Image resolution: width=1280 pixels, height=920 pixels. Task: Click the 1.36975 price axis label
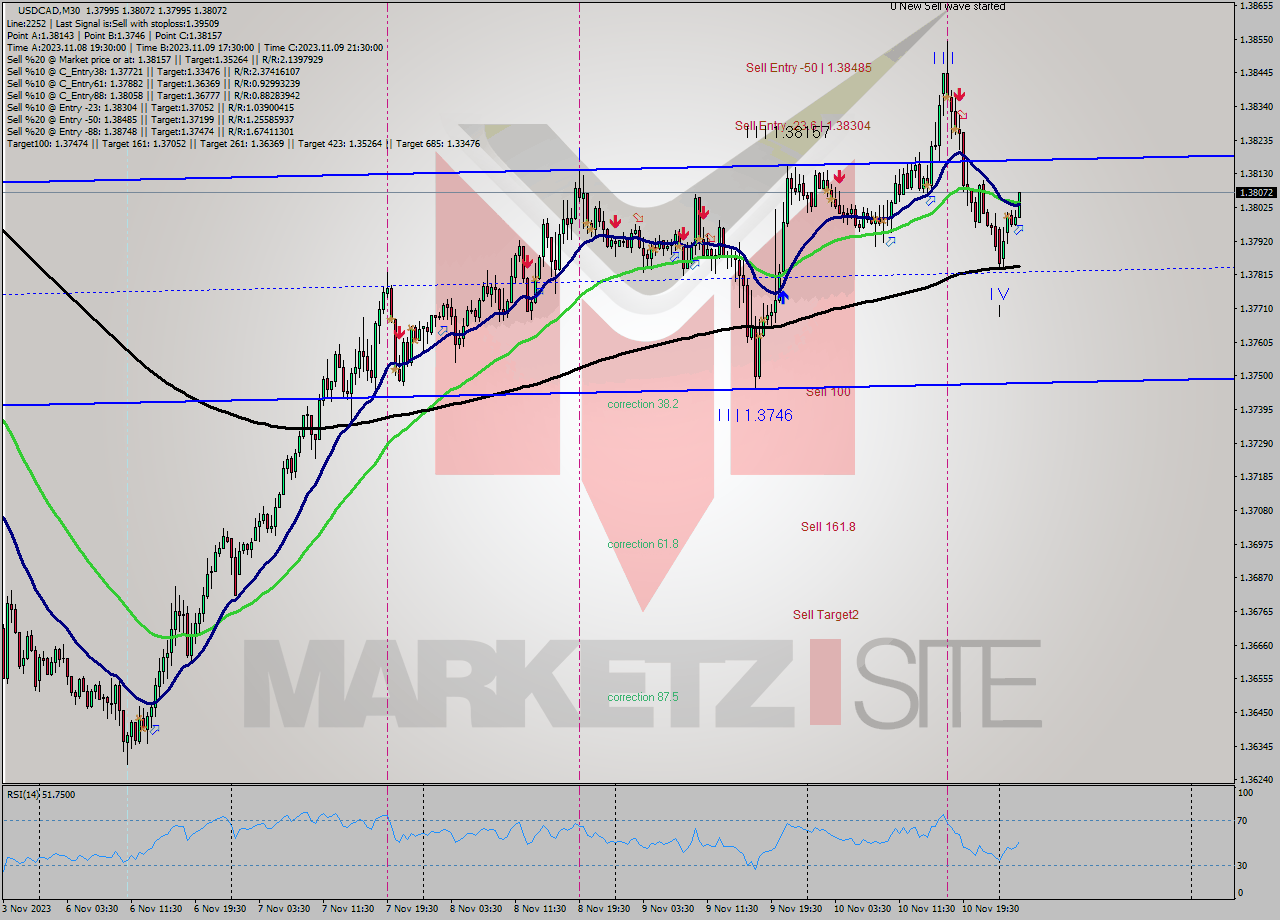[1256, 545]
